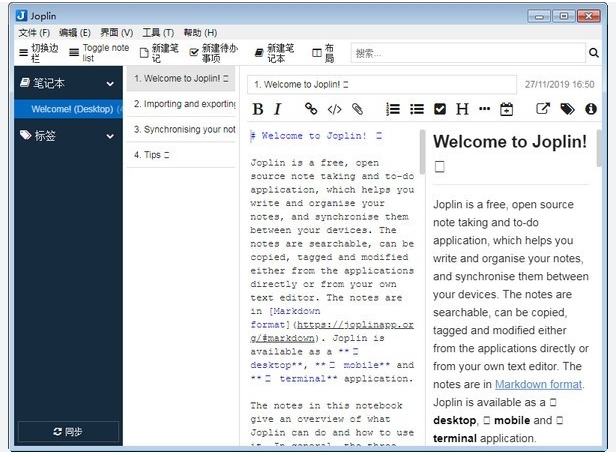The height and width of the screenshot is (457, 616).
Task: Toggle the sidebar with 切换边栏
Action: pyautogui.click(x=38, y=53)
